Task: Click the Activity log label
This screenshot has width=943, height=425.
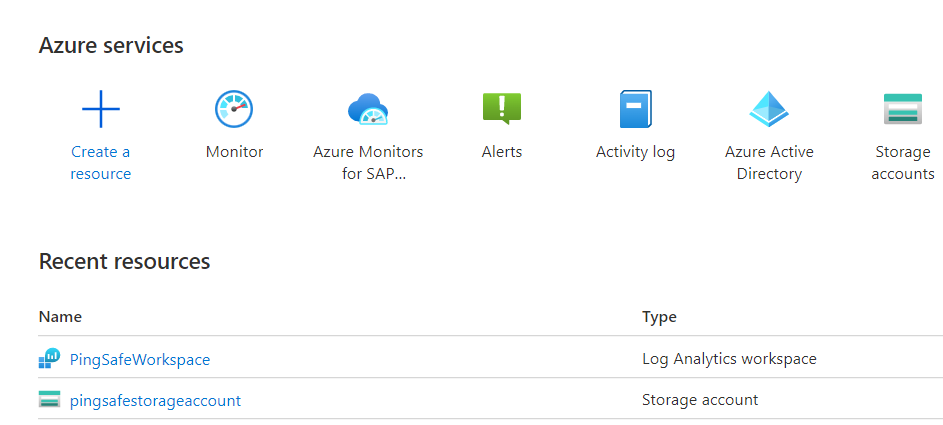Action: pos(635,152)
